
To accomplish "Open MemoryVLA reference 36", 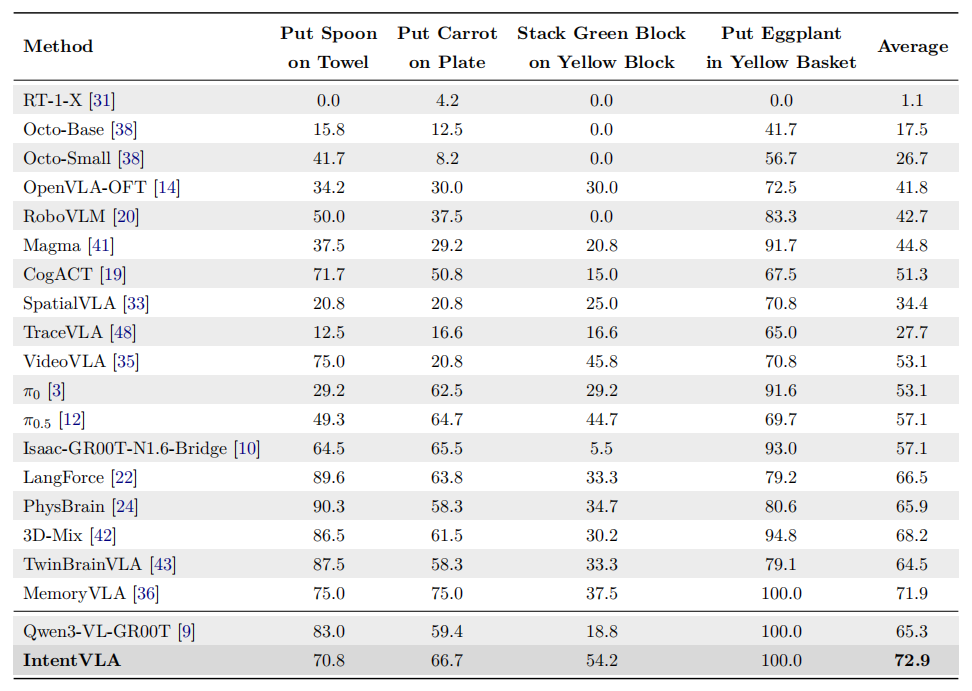I will pos(146,594).
